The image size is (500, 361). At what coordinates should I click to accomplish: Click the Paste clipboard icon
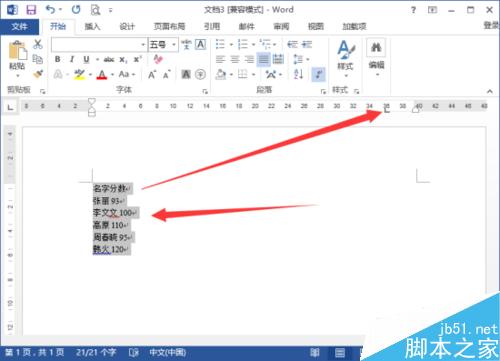(17, 51)
